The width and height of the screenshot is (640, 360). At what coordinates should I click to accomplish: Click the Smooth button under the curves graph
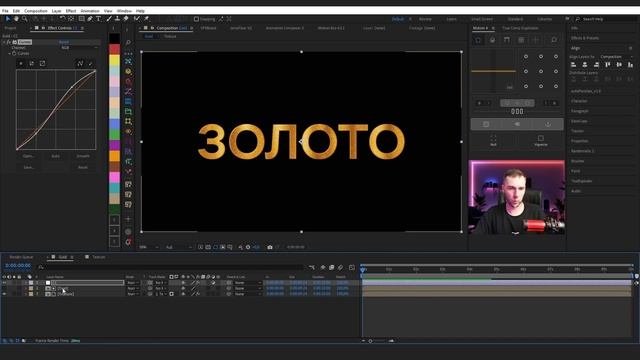pyautogui.click(x=83, y=156)
